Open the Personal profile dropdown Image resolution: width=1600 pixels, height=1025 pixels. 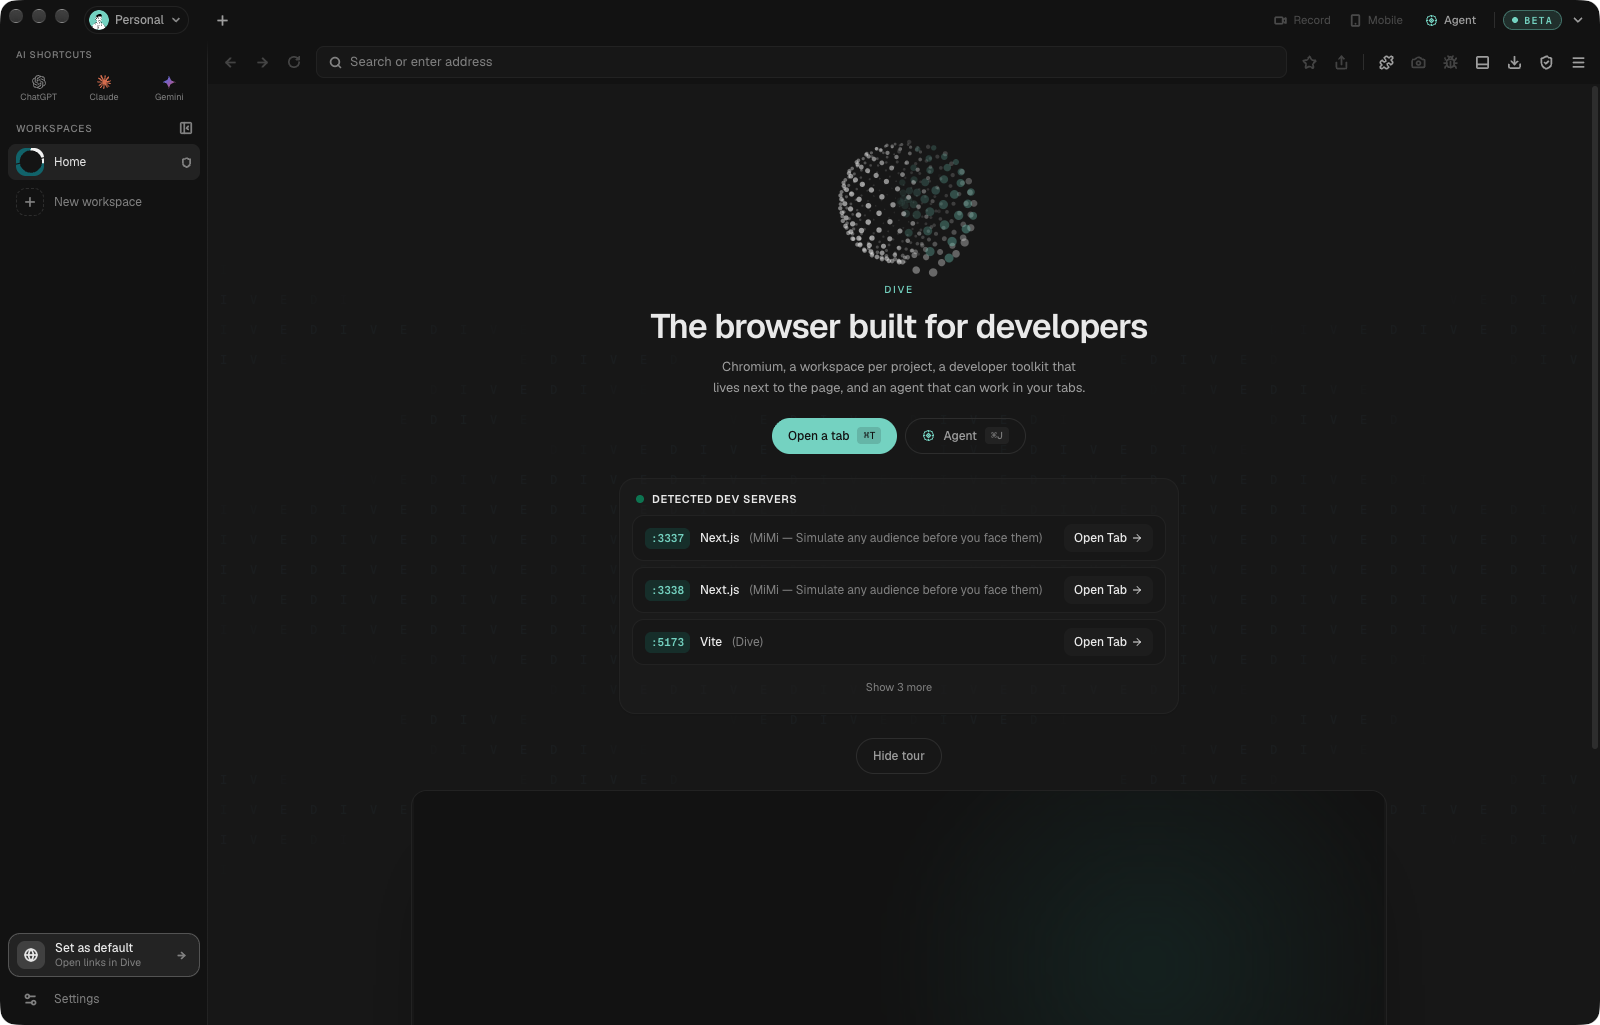[137, 20]
